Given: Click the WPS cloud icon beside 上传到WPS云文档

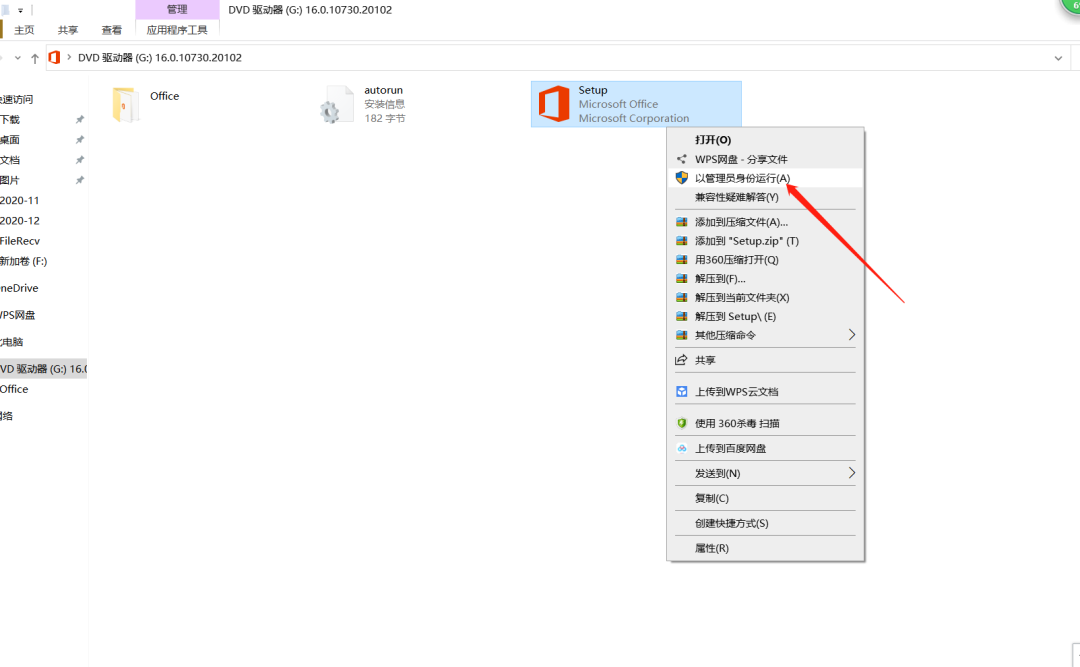Looking at the screenshot, I should 682,391.
